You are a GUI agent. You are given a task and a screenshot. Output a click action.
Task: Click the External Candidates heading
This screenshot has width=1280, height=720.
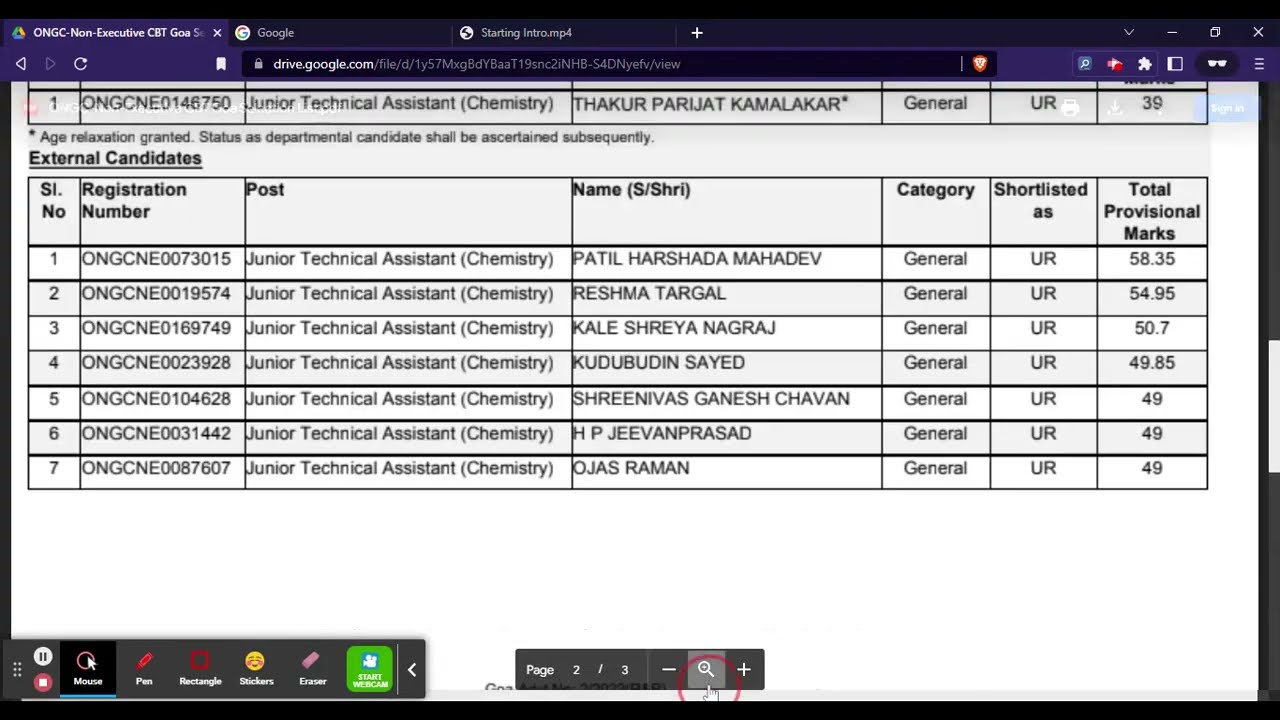115,158
